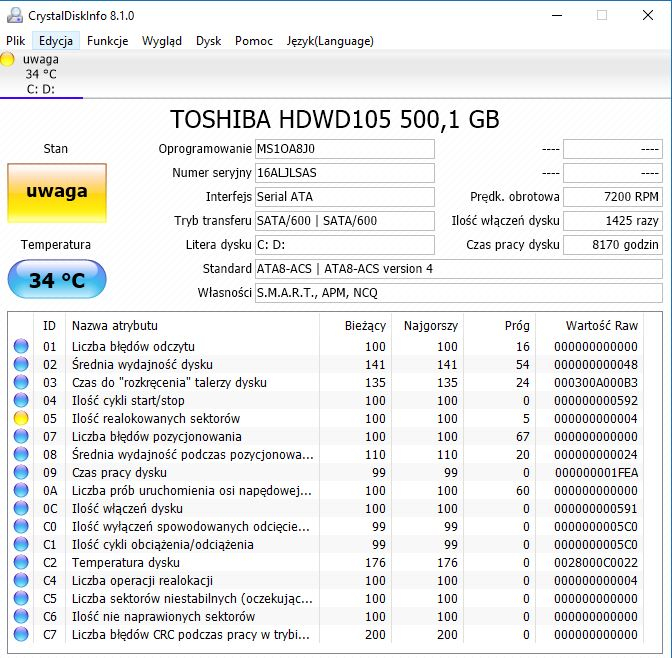
Task: Click the blue status icon for attribute C6
Action: (x=21, y=616)
